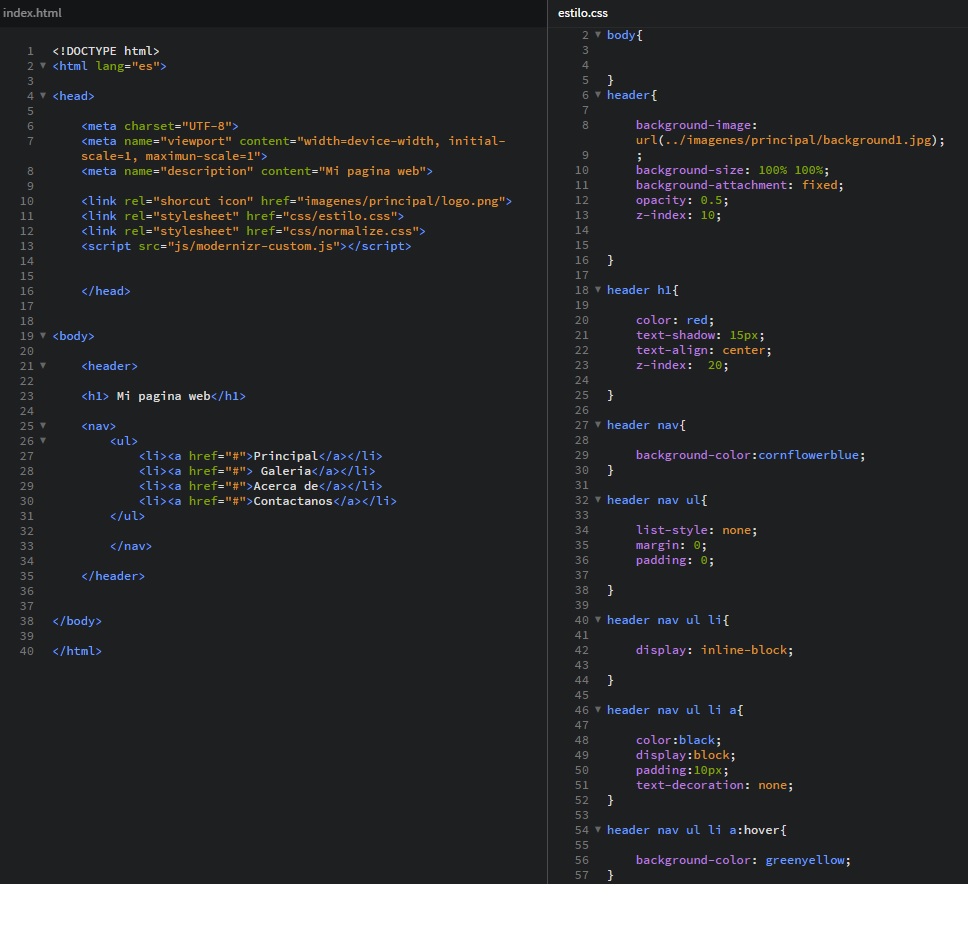Click the text-decoration none declaration
This screenshot has height=932, width=968.
[714, 784]
